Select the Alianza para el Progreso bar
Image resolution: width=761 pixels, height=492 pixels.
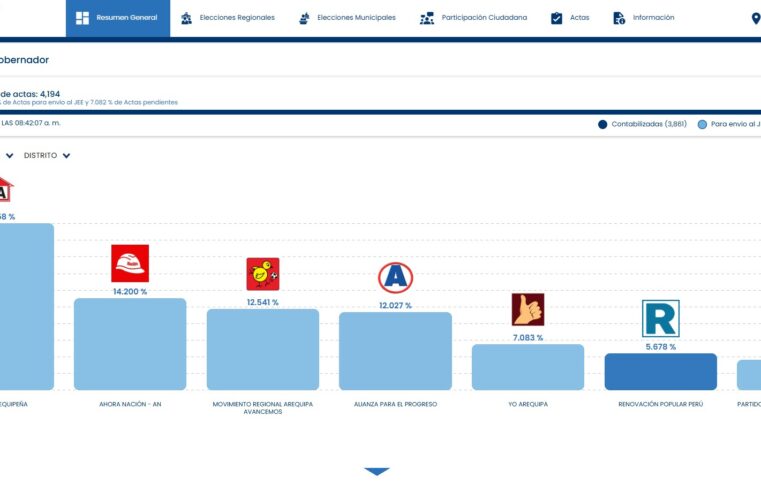point(396,351)
